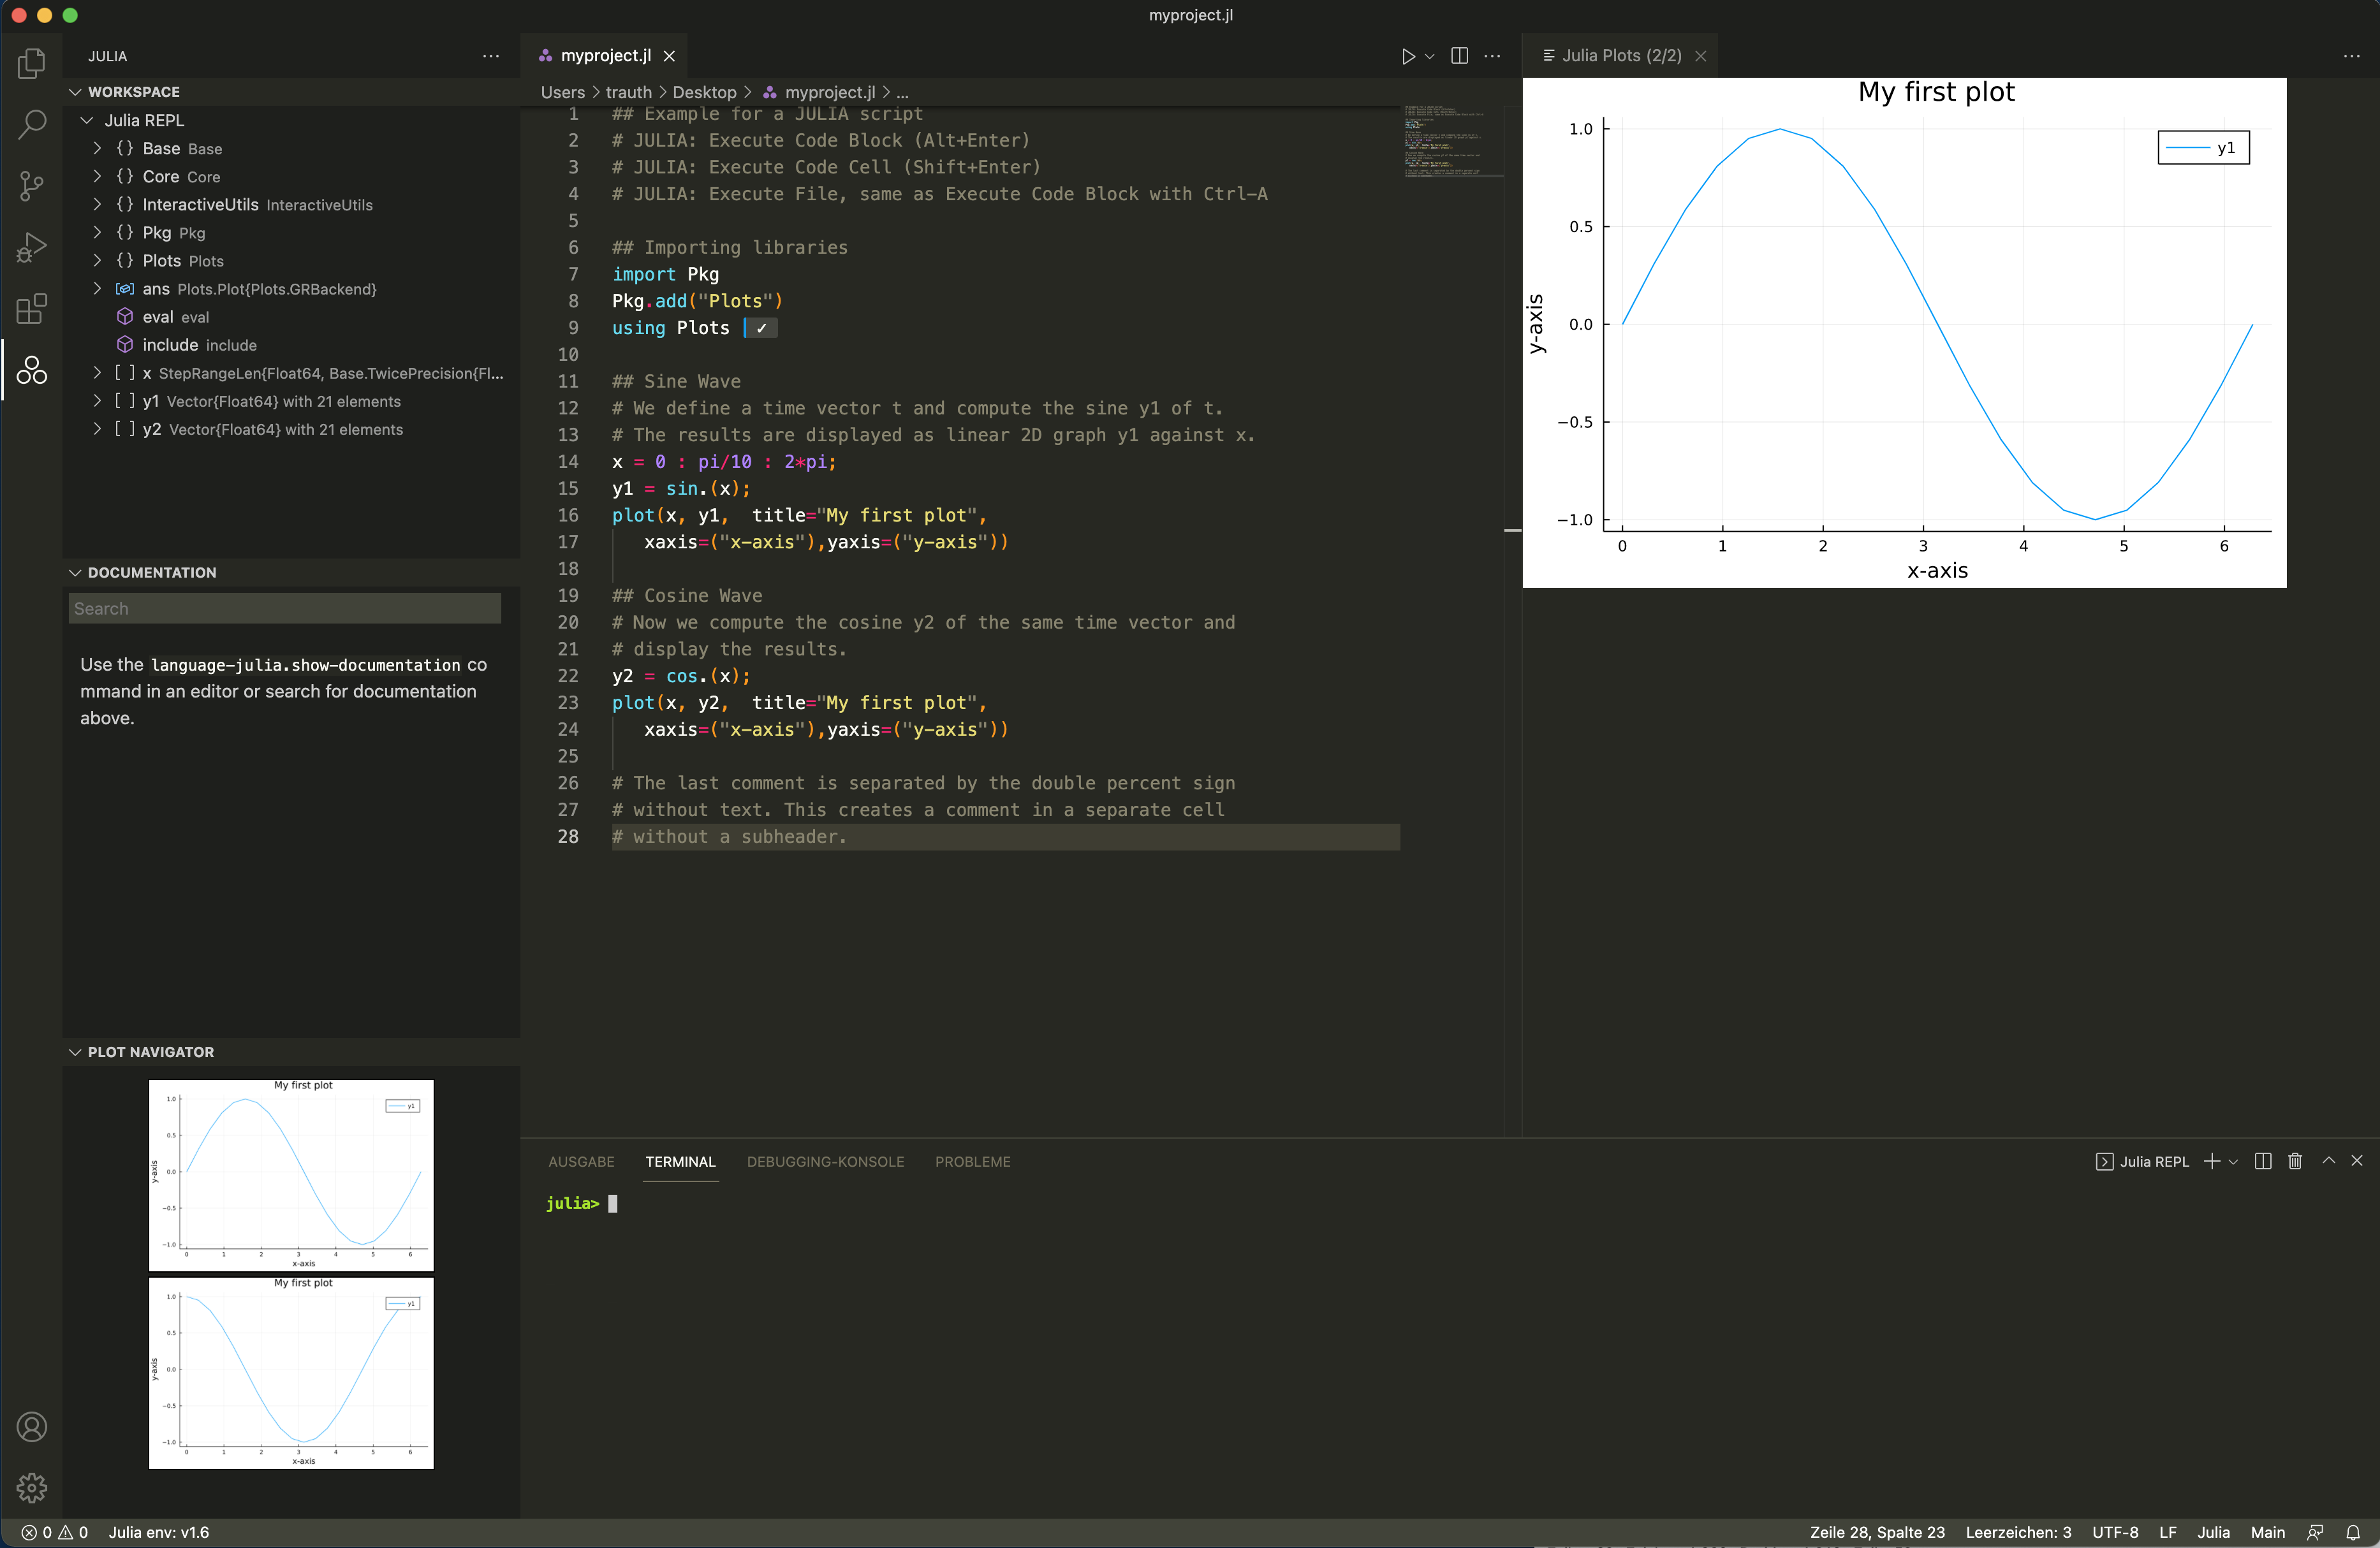Click the documentation Search field
This screenshot has width=2380, height=1548.
click(284, 608)
